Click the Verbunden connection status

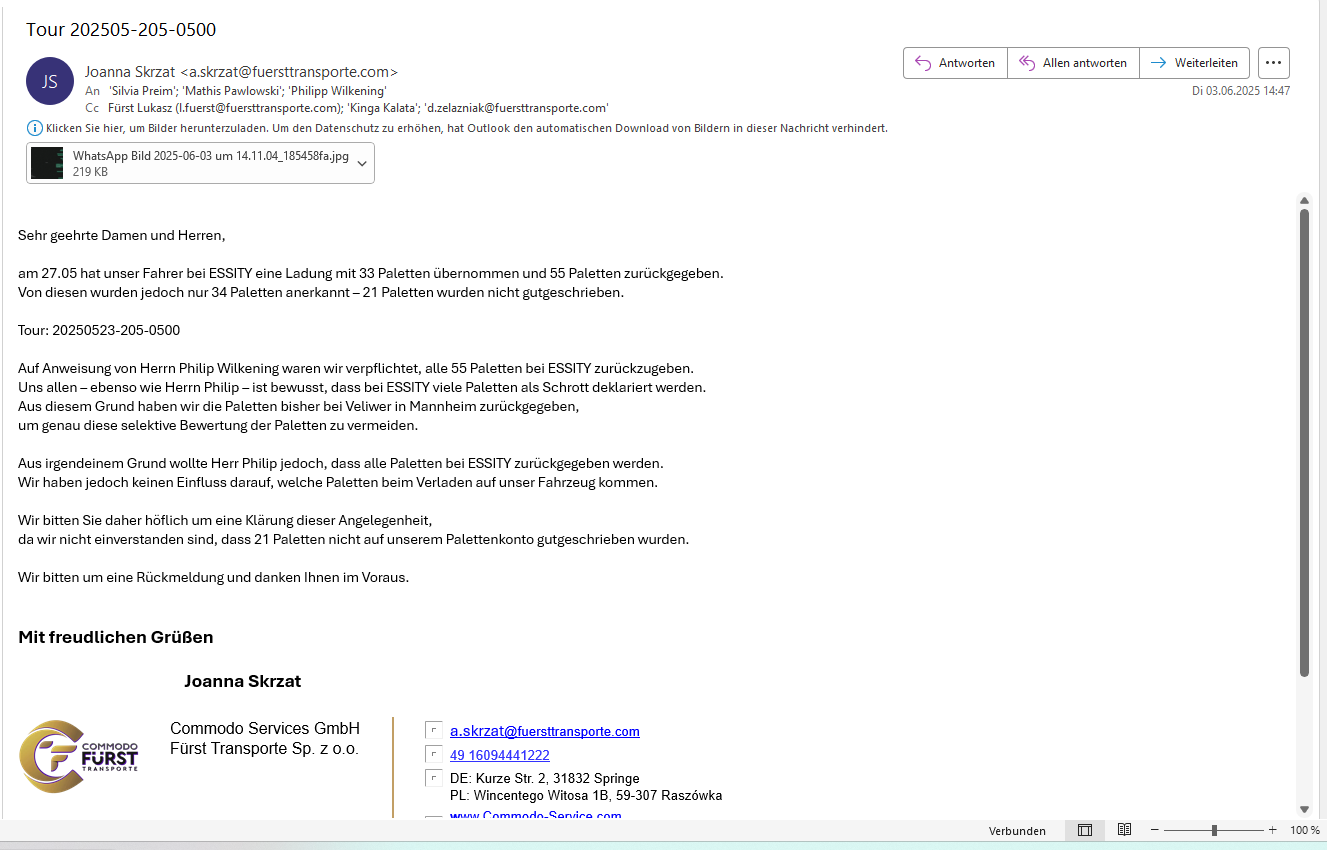(x=1017, y=831)
